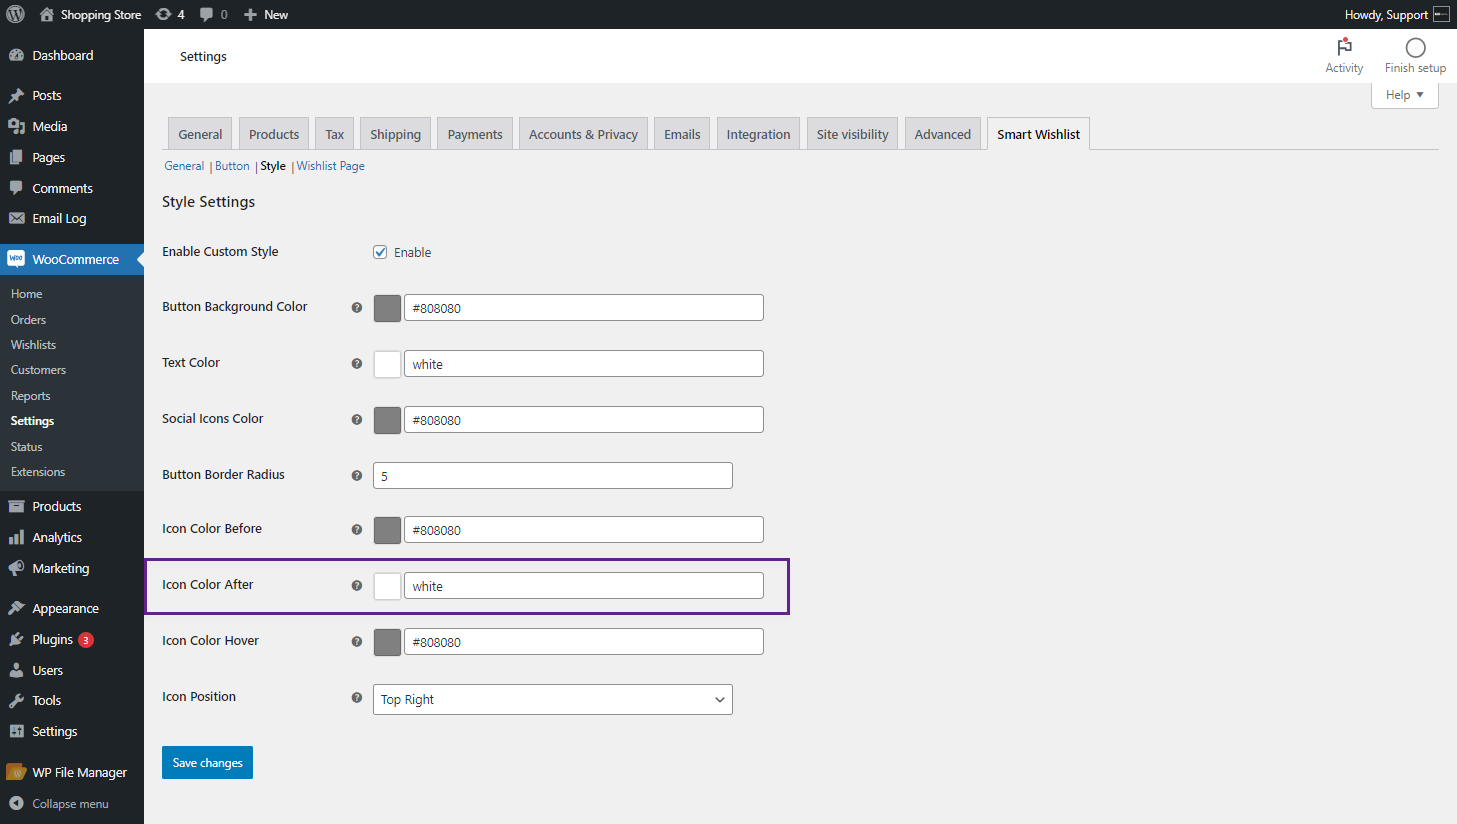The image size is (1457, 824).
Task: Click help tooltip icon for Button Background Color
Action: coord(356,308)
